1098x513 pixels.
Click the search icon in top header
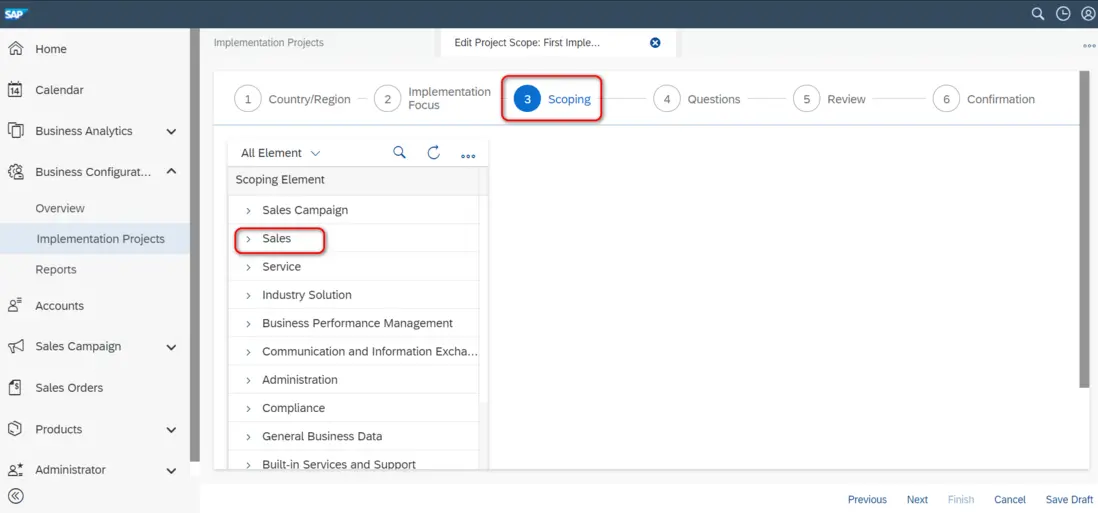point(1038,14)
